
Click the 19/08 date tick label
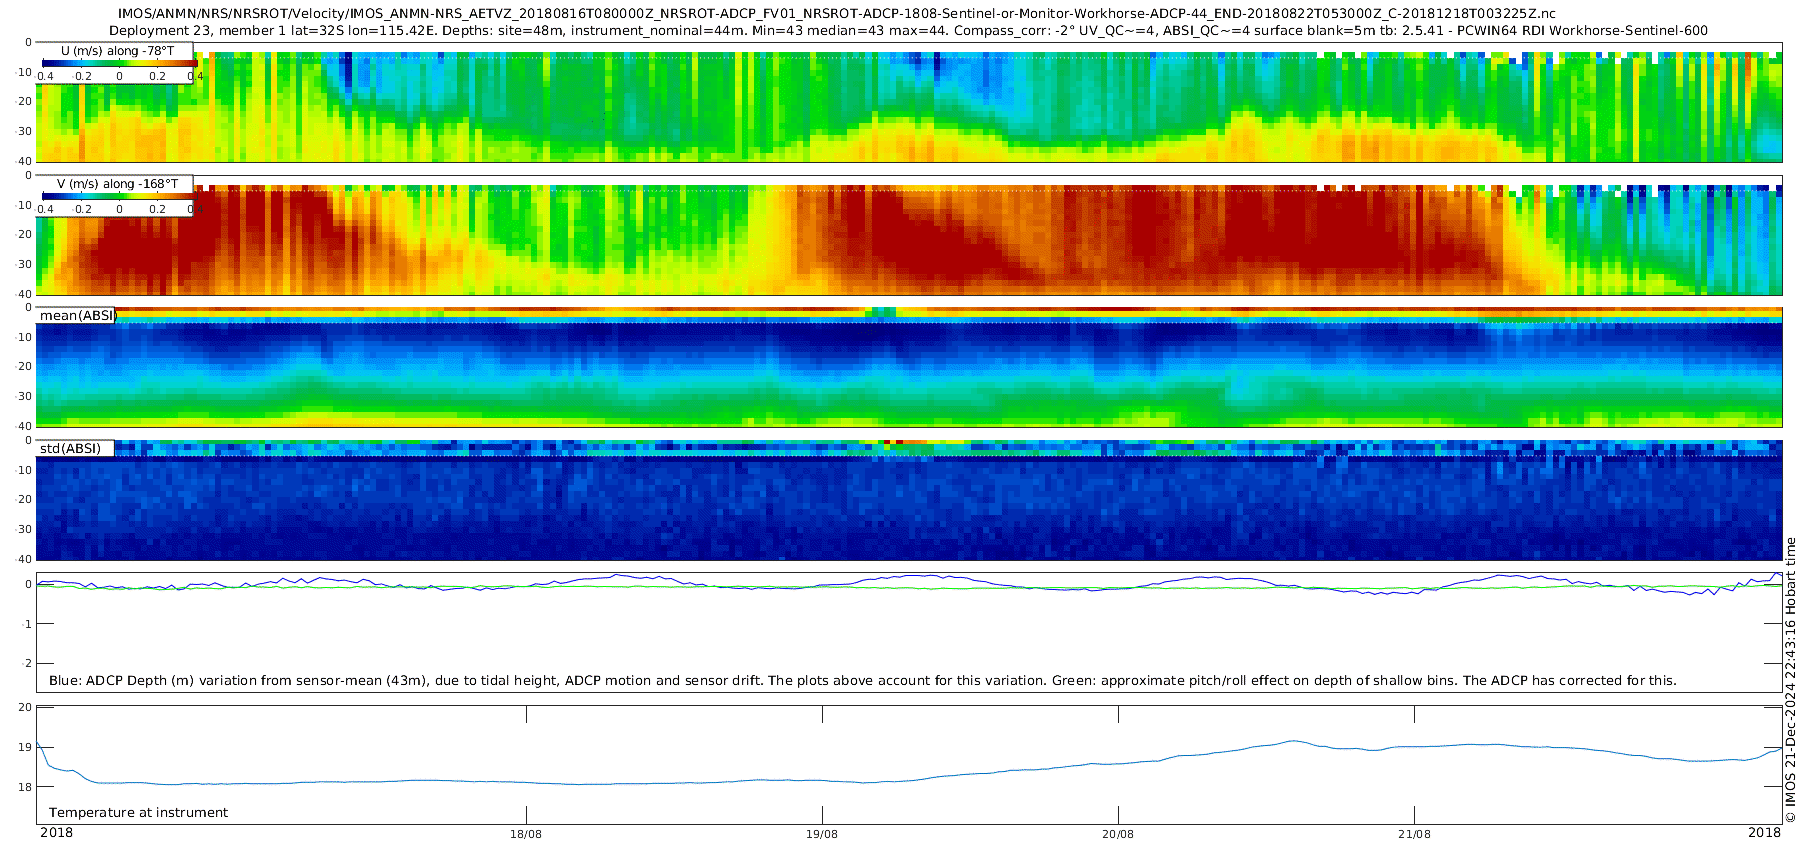click(822, 834)
